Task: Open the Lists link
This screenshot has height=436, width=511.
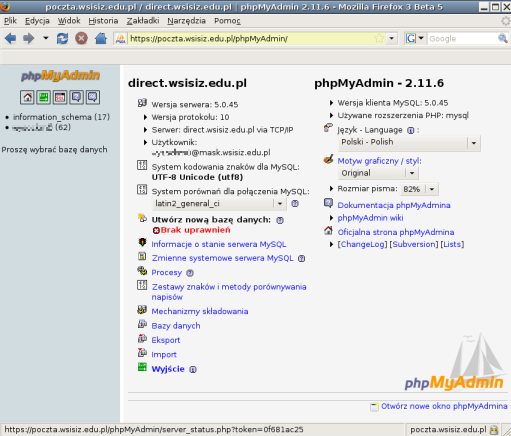Action: (452, 244)
